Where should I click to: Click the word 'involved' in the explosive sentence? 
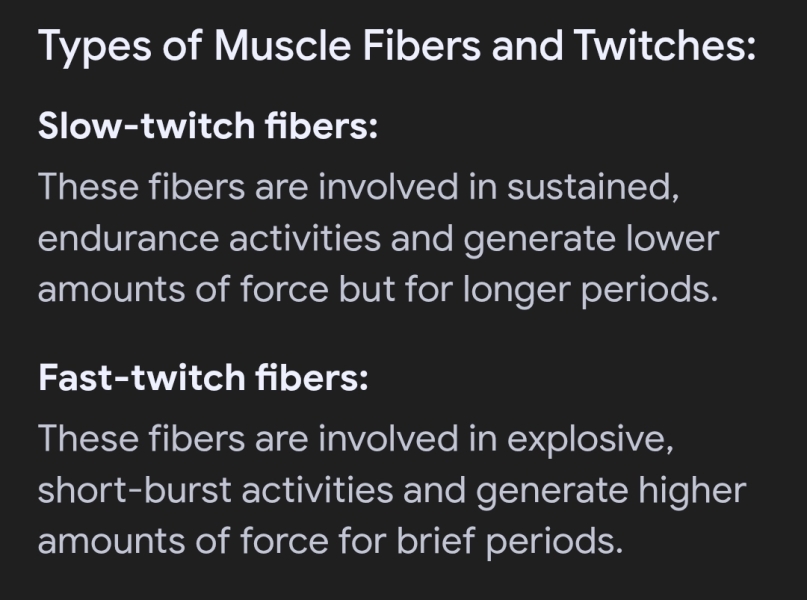(388, 438)
